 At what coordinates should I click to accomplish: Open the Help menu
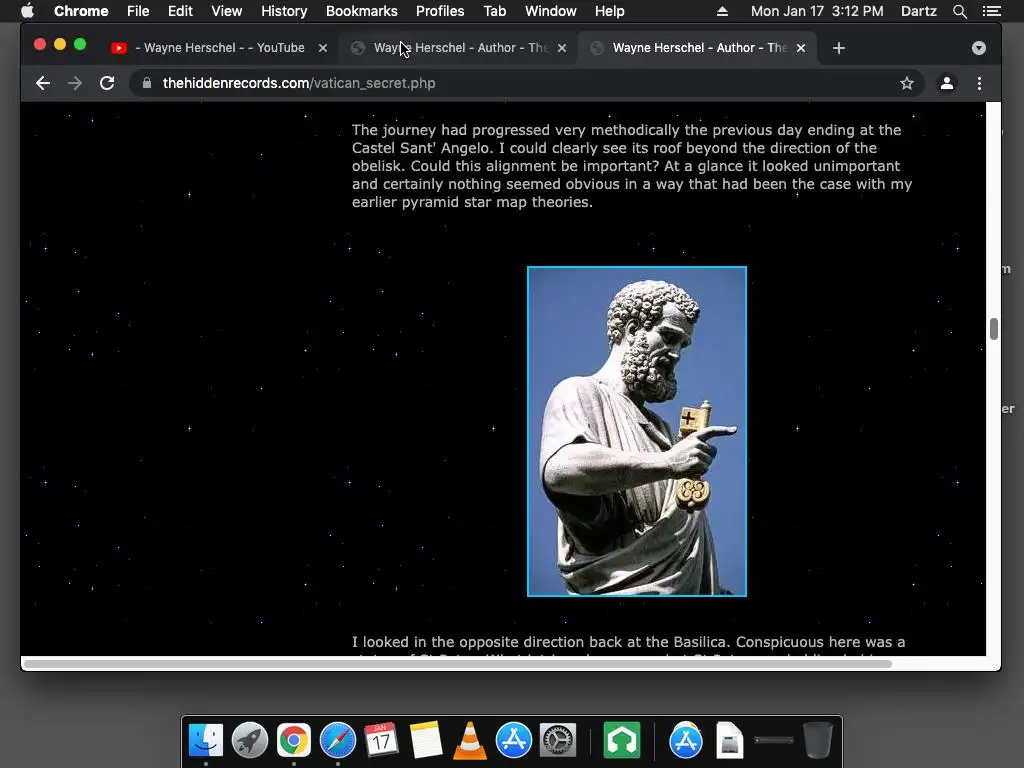609,11
